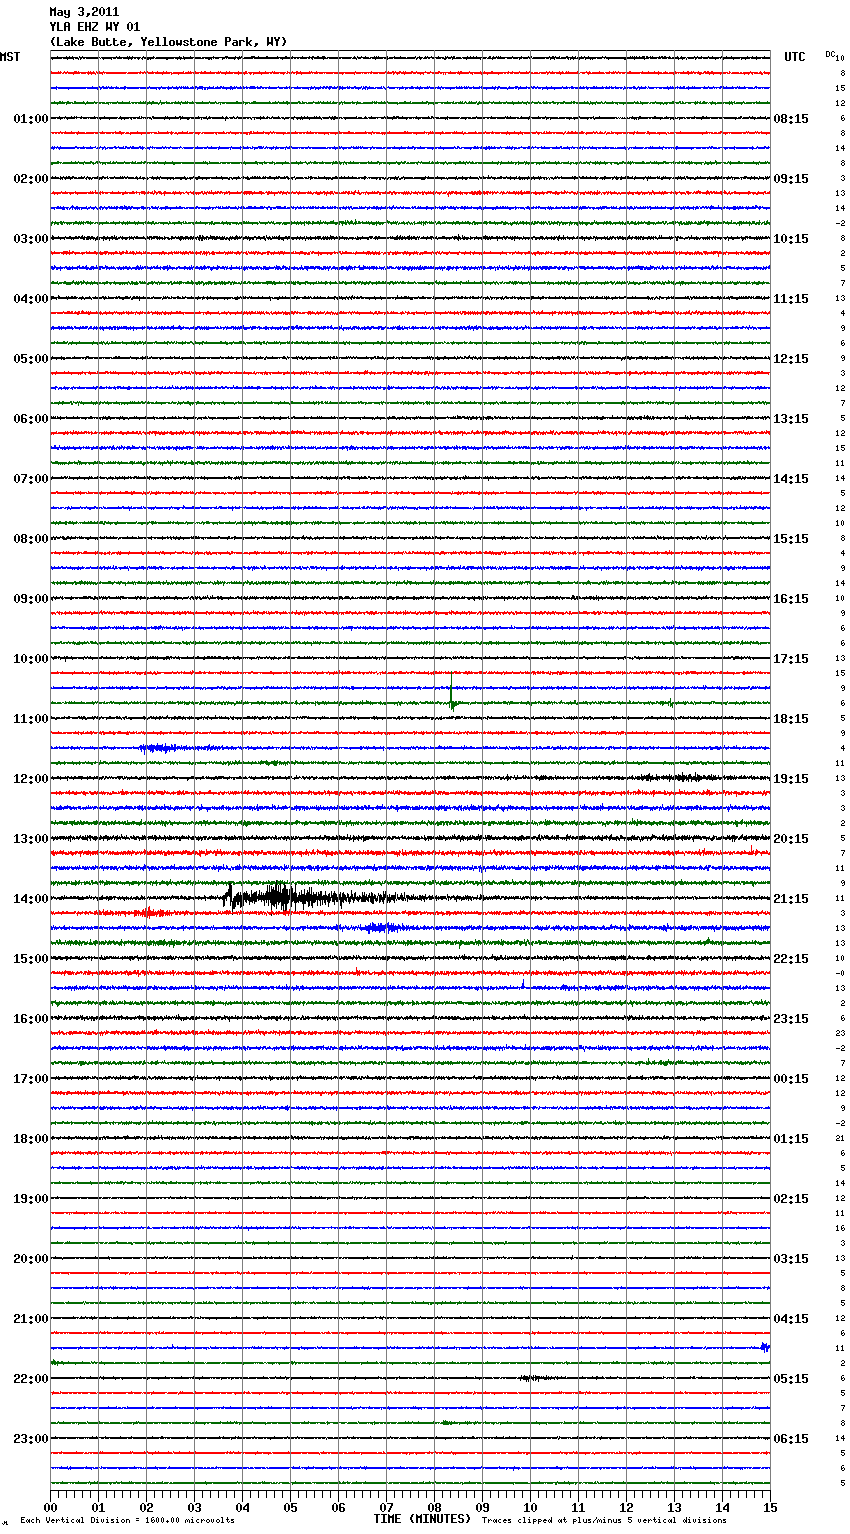Select the 11:00 MST time label
Viewport: 850px width, 1534px height.
pos(31,719)
